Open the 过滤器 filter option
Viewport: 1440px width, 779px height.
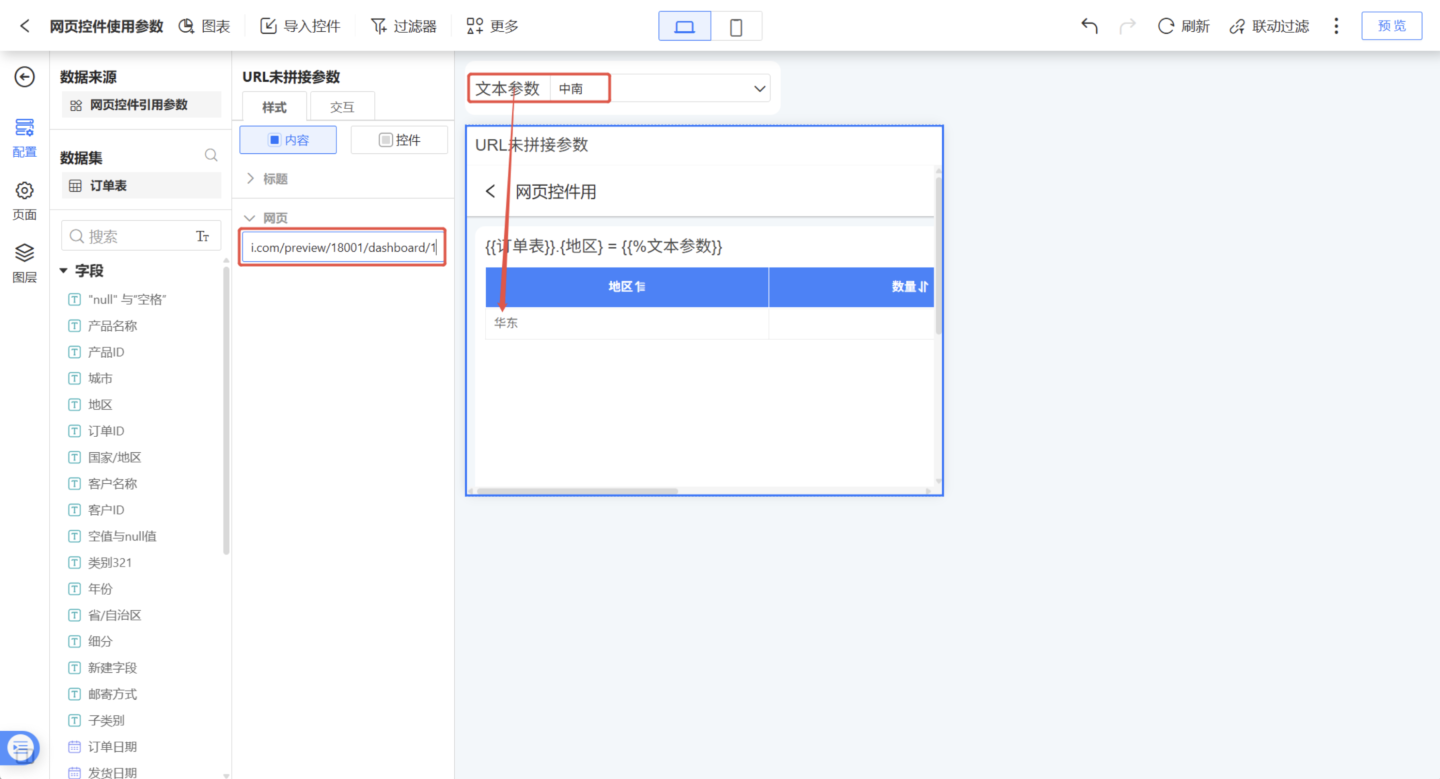403,26
